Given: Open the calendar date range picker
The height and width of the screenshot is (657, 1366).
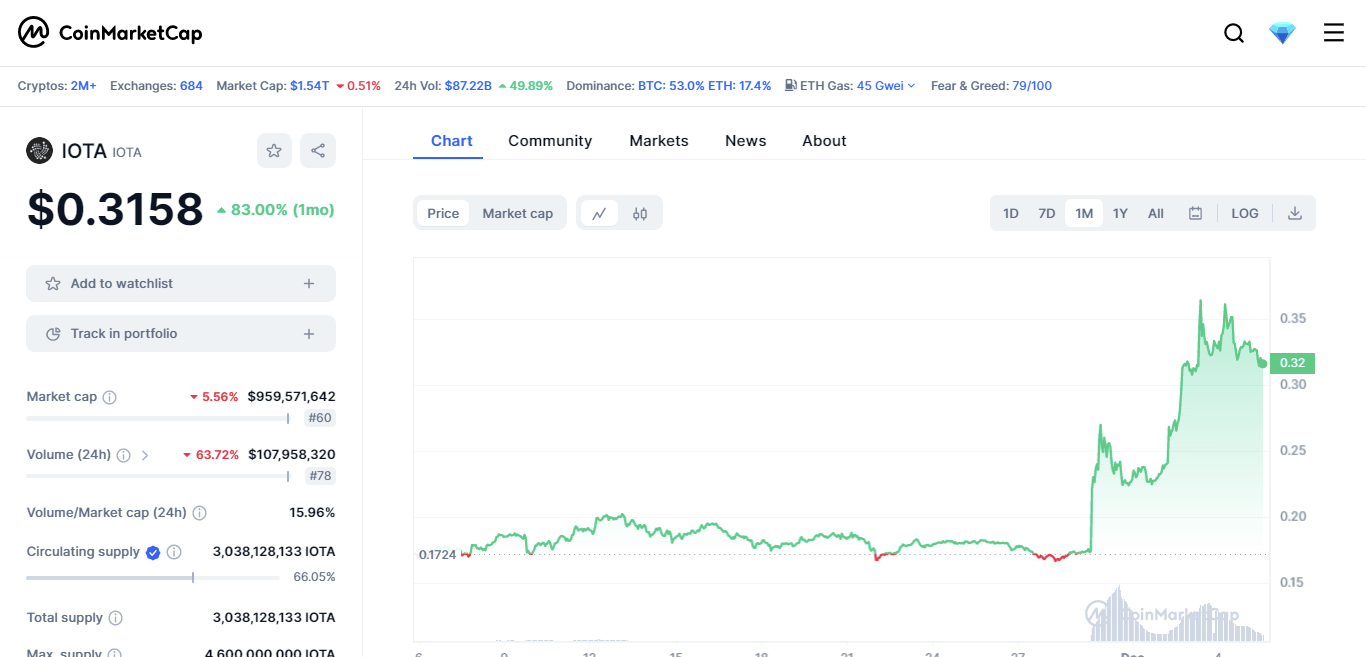Looking at the screenshot, I should [1195, 213].
